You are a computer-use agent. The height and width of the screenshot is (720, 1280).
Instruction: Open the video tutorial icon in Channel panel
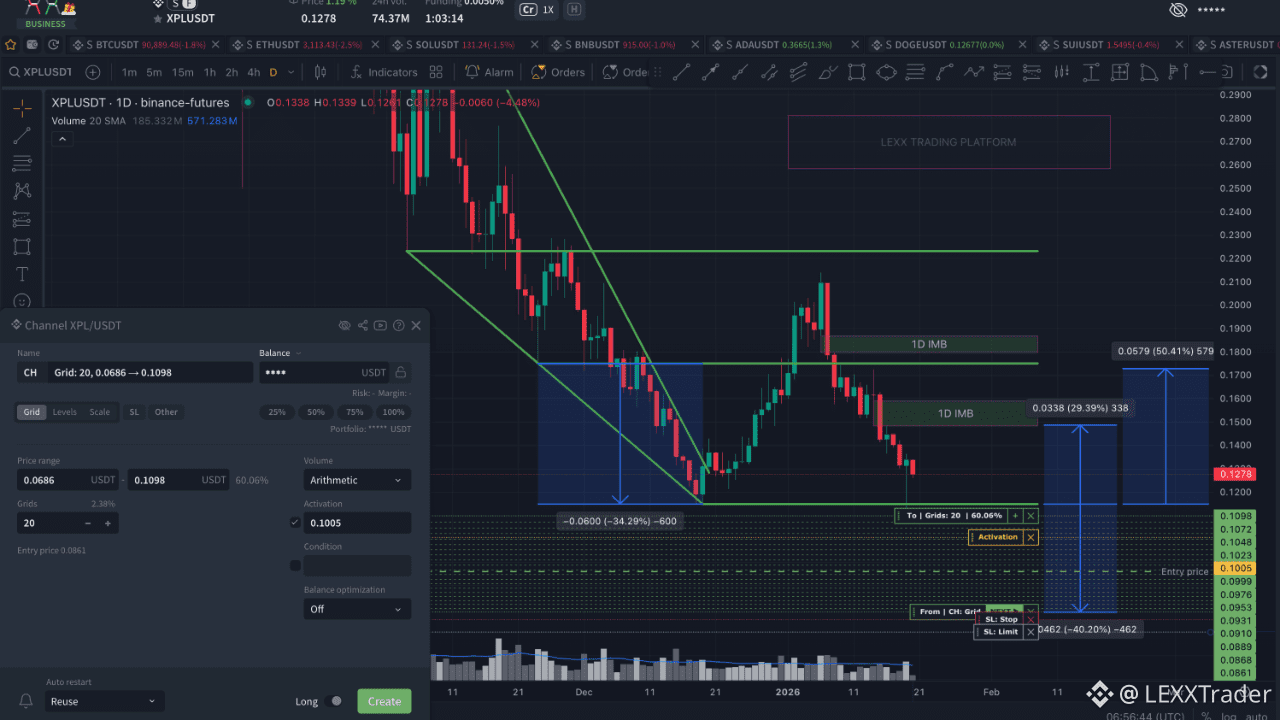(x=381, y=325)
